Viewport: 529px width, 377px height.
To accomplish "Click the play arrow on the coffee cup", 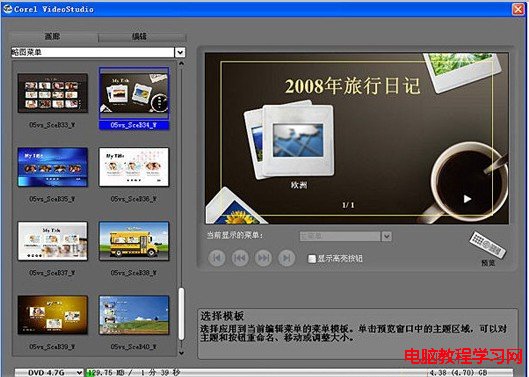I will pos(467,199).
